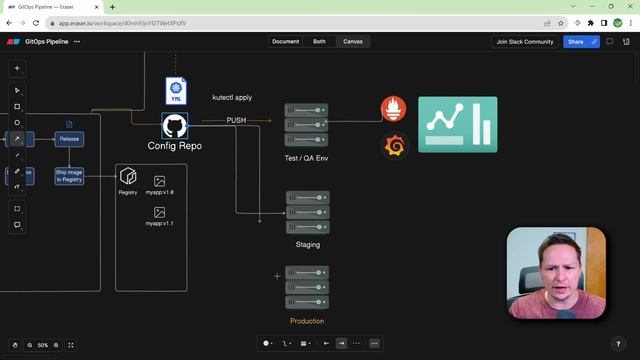Select the Release node box

coord(69,139)
